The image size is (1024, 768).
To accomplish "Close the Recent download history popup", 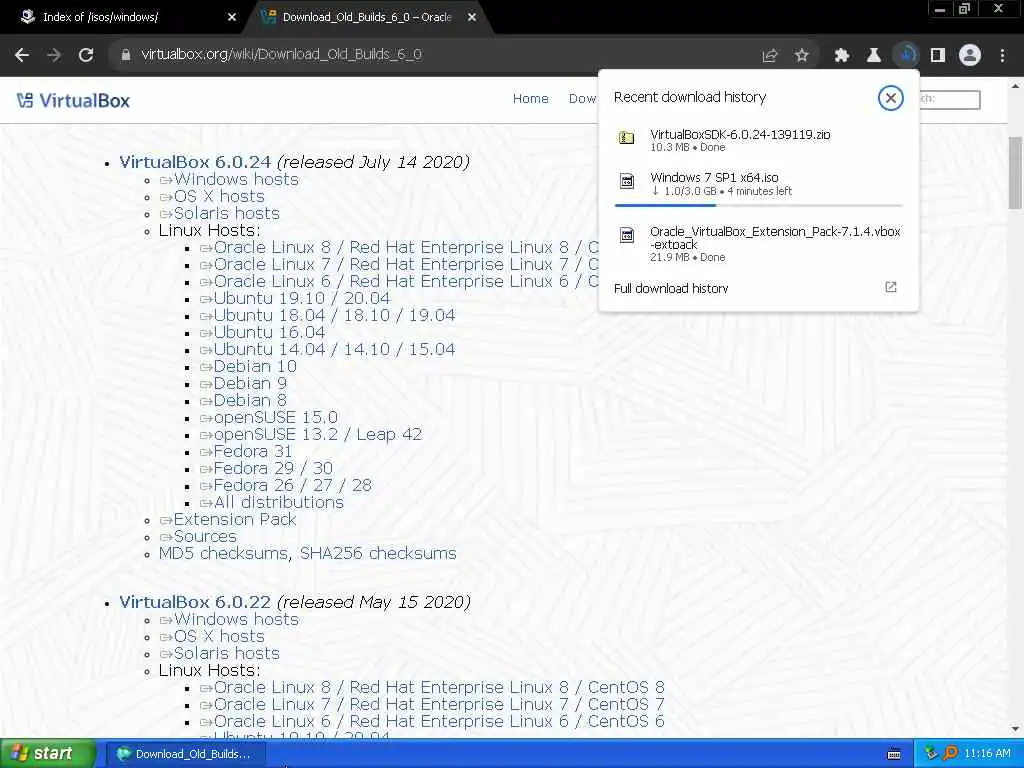I will [890, 98].
